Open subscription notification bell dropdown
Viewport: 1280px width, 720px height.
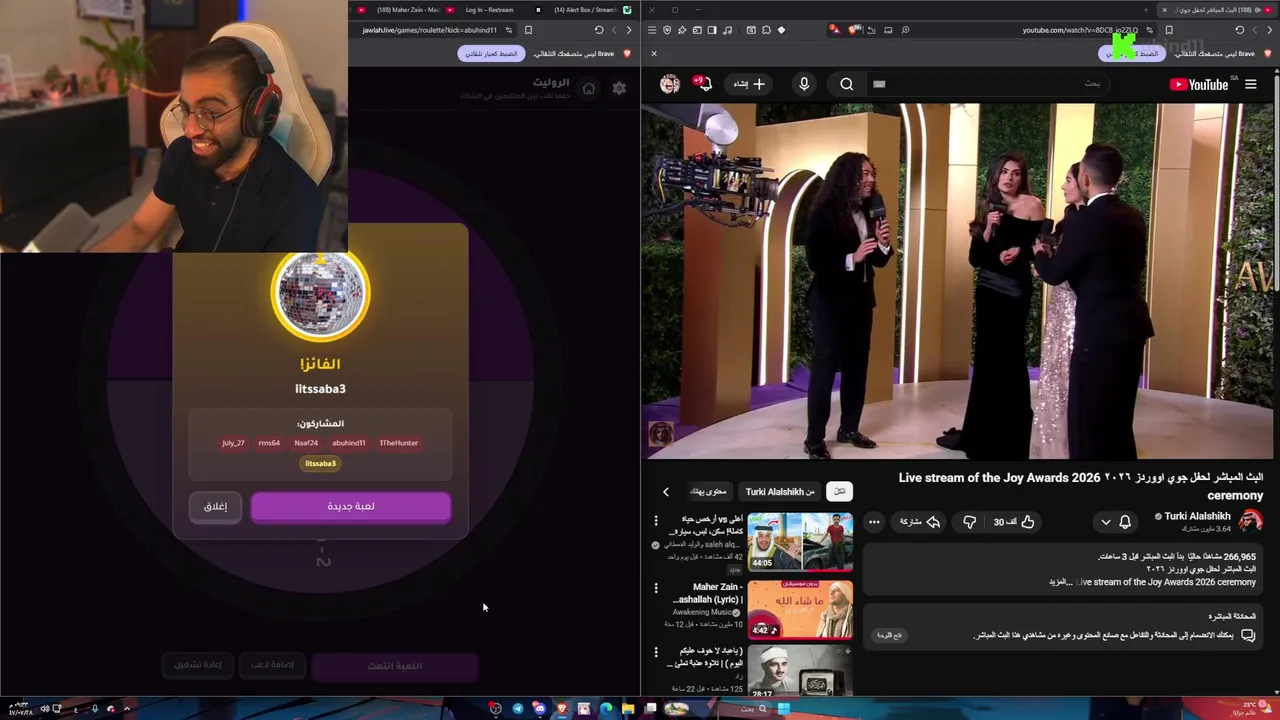(1116, 522)
